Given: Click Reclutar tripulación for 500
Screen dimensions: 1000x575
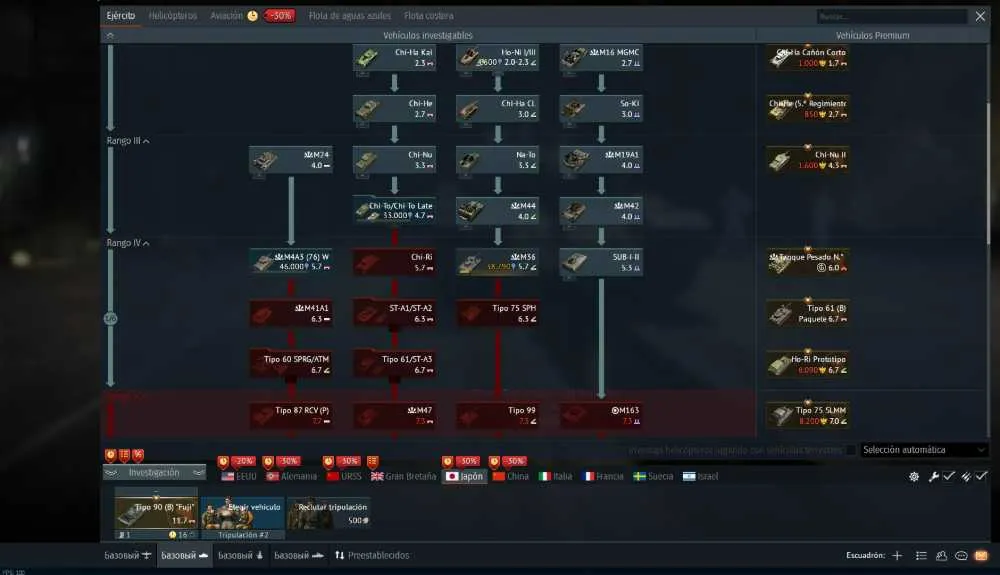Looking at the screenshot, I should tap(330, 514).
